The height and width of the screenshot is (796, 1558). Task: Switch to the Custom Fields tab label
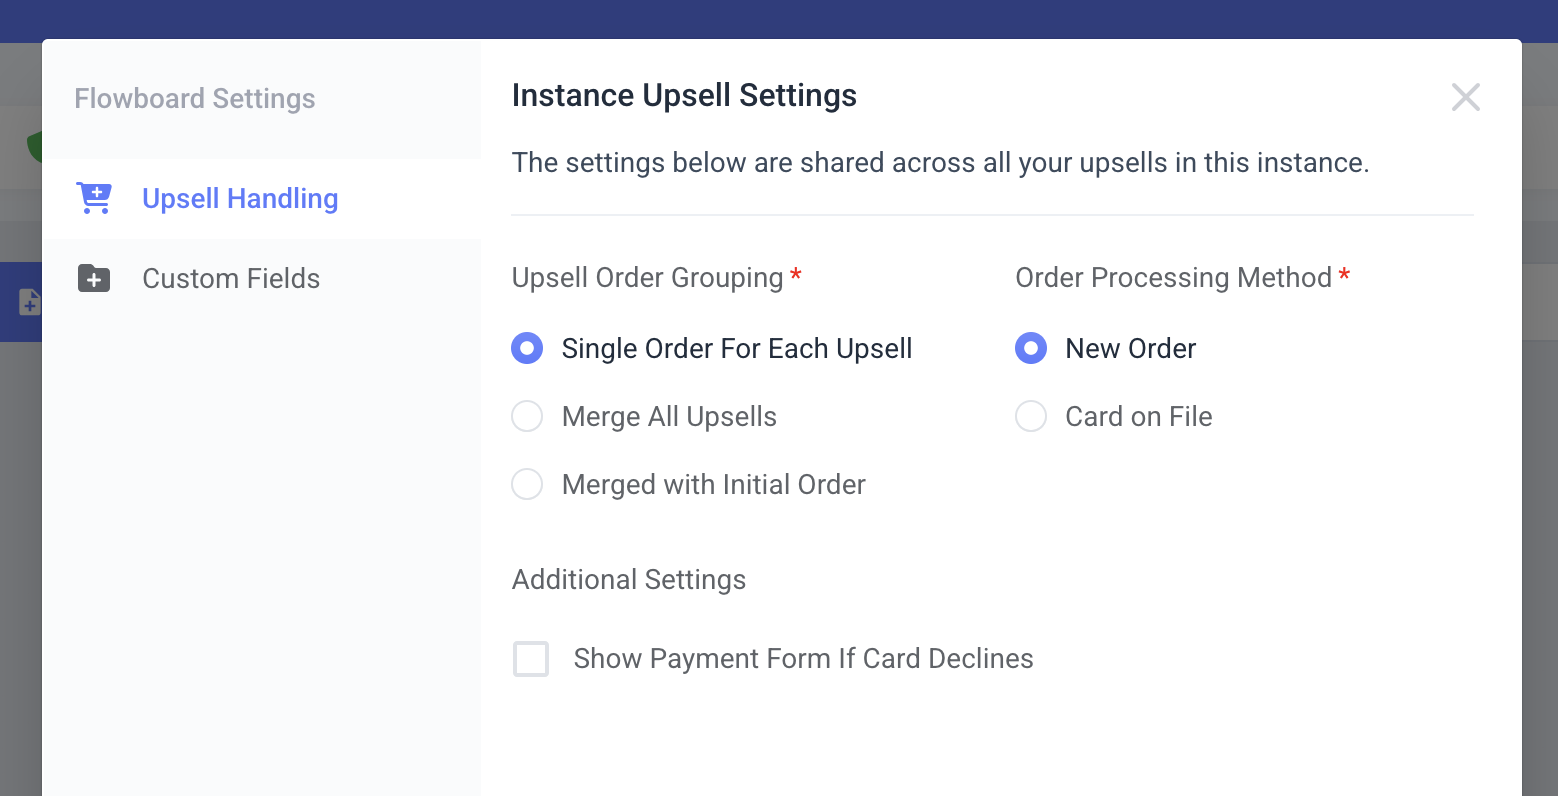231,278
